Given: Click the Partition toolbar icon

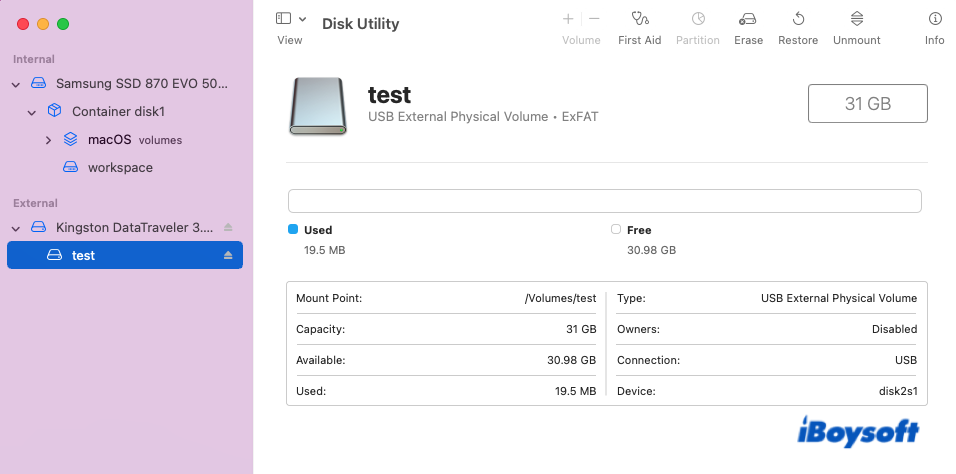Looking at the screenshot, I should pos(698,19).
